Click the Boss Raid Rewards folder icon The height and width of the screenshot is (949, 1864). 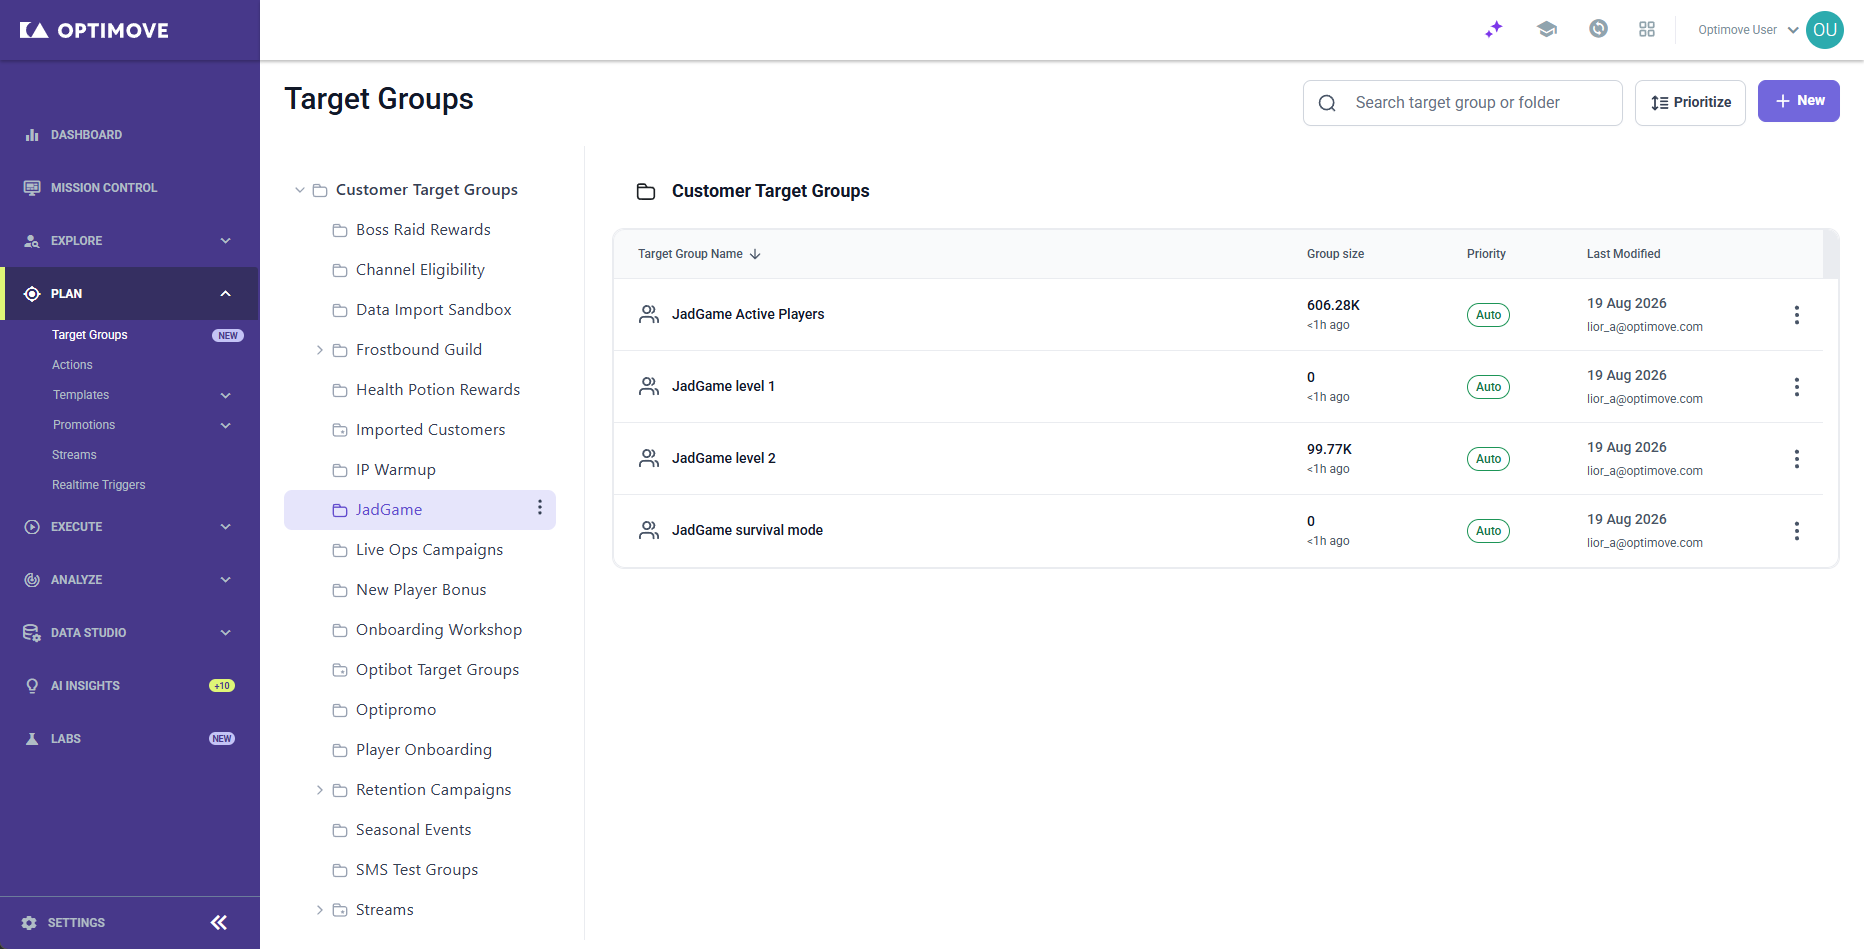coord(340,230)
